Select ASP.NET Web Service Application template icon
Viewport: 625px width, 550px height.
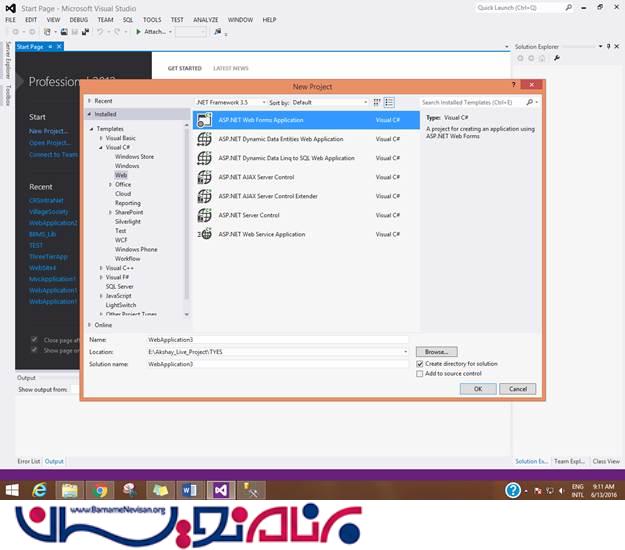tap(204, 234)
